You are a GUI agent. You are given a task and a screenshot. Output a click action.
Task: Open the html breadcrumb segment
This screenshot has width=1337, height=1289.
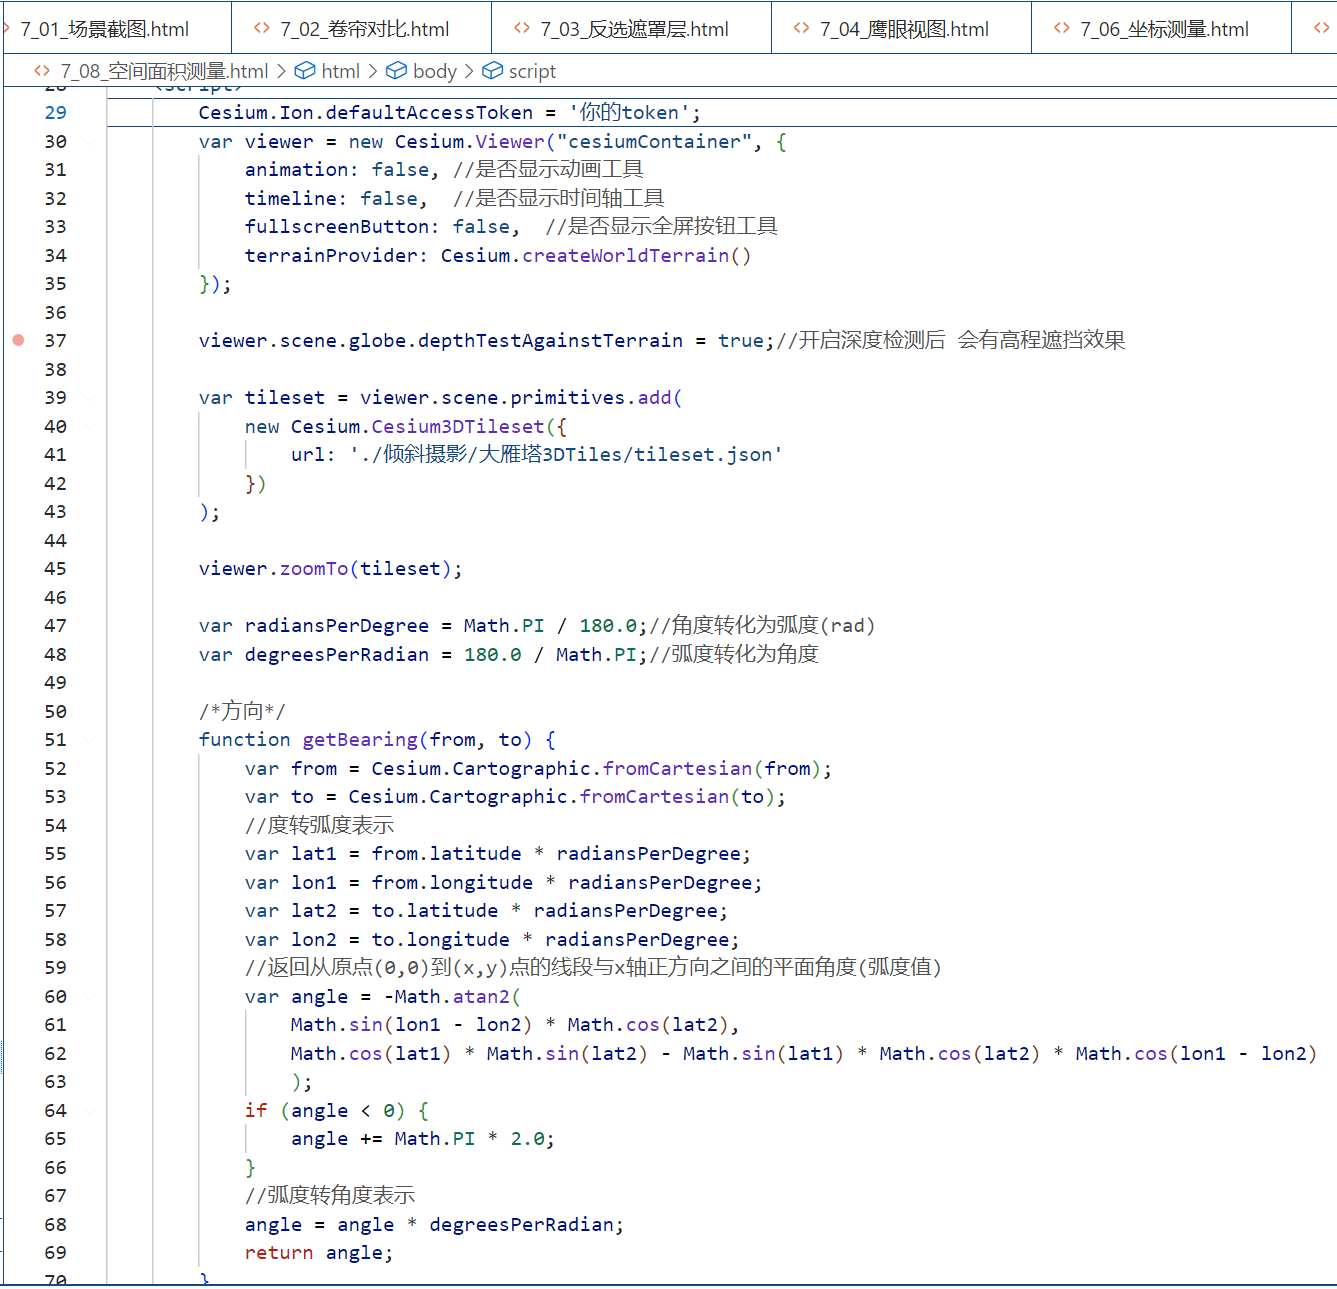click(340, 71)
